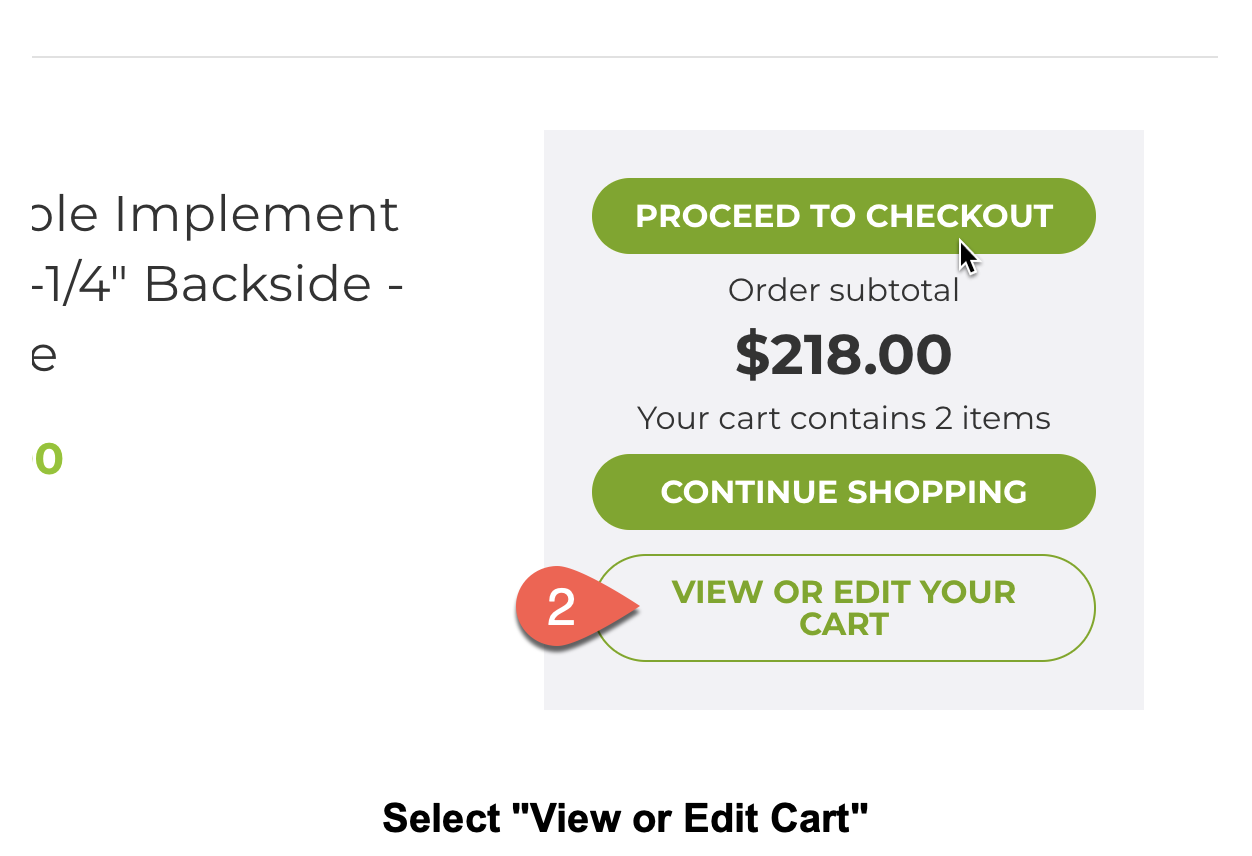Click the letter 'e' on title's last line
This screenshot has width=1252, height=856.
pos(43,357)
